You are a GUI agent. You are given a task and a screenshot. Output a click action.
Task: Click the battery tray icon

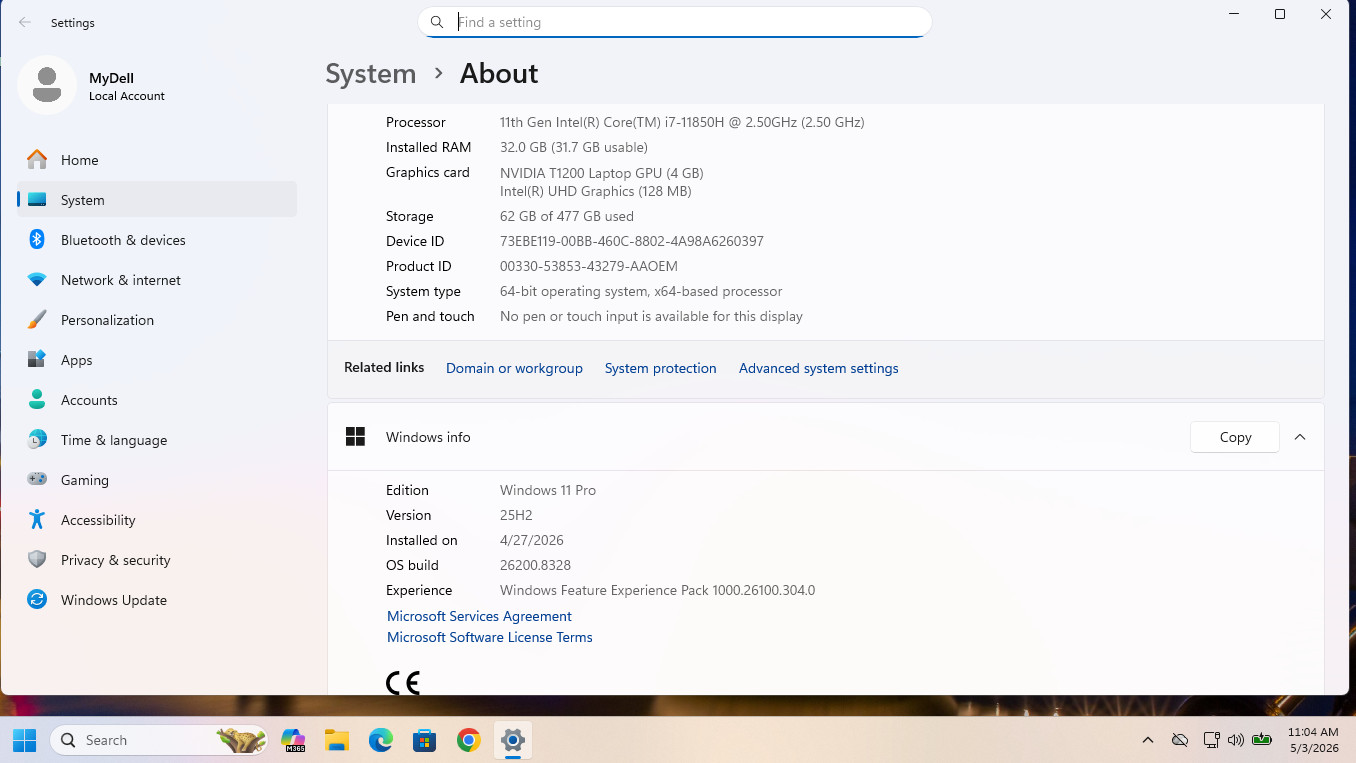coord(1262,740)
